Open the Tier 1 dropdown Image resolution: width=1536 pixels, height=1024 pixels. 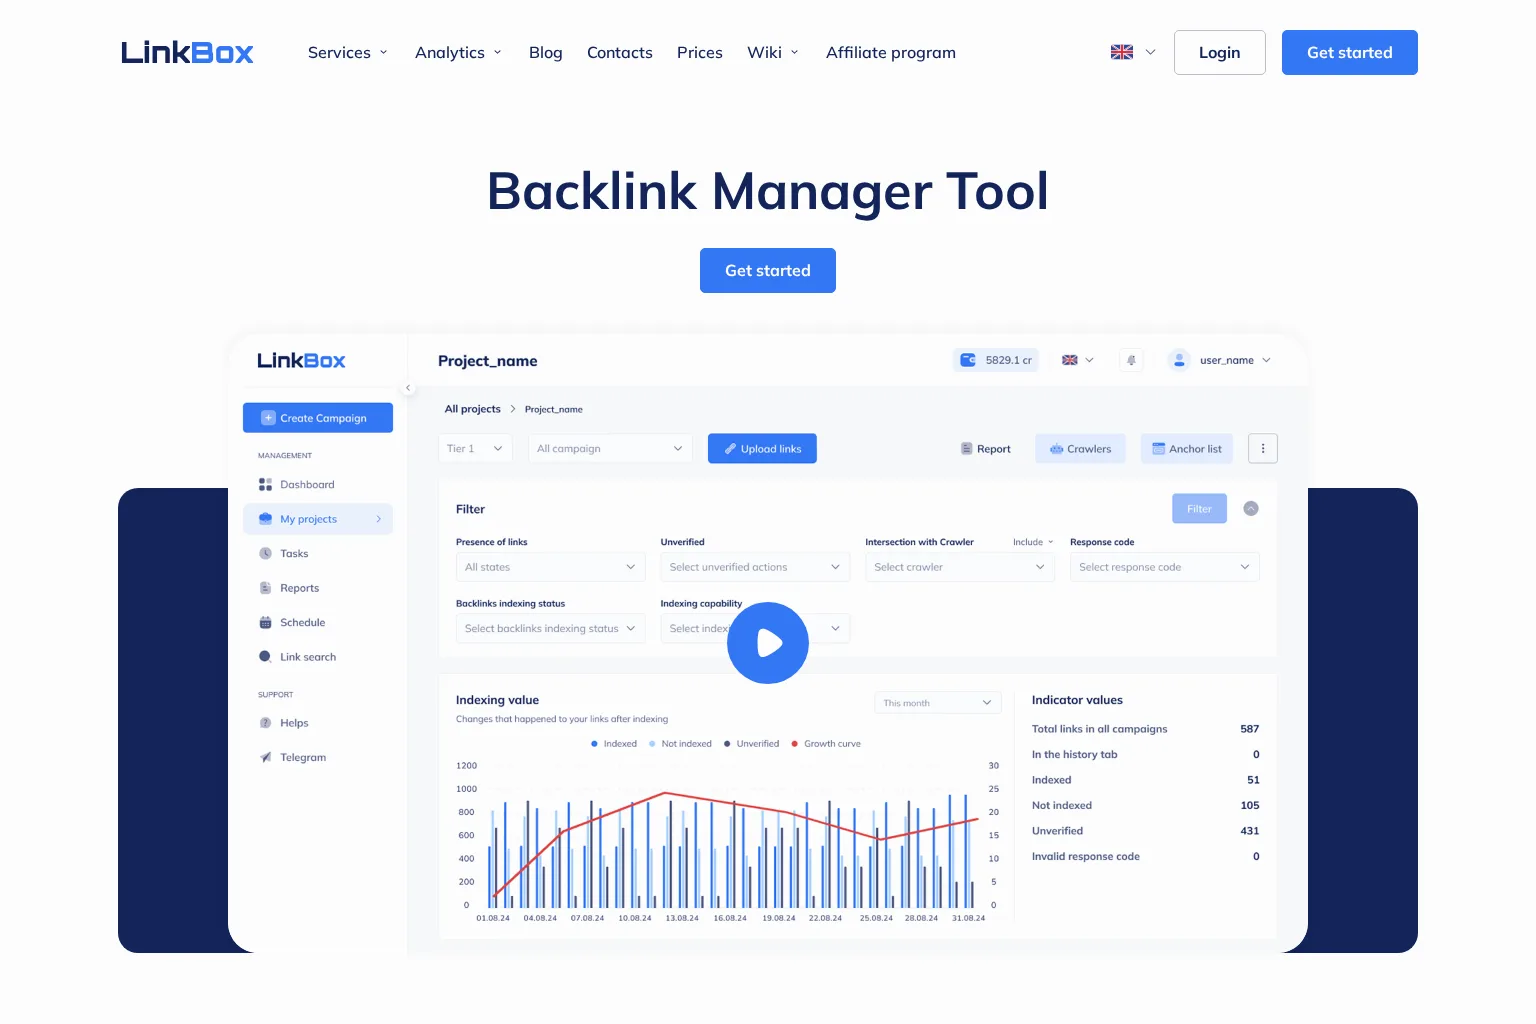[x=476, y=449]
